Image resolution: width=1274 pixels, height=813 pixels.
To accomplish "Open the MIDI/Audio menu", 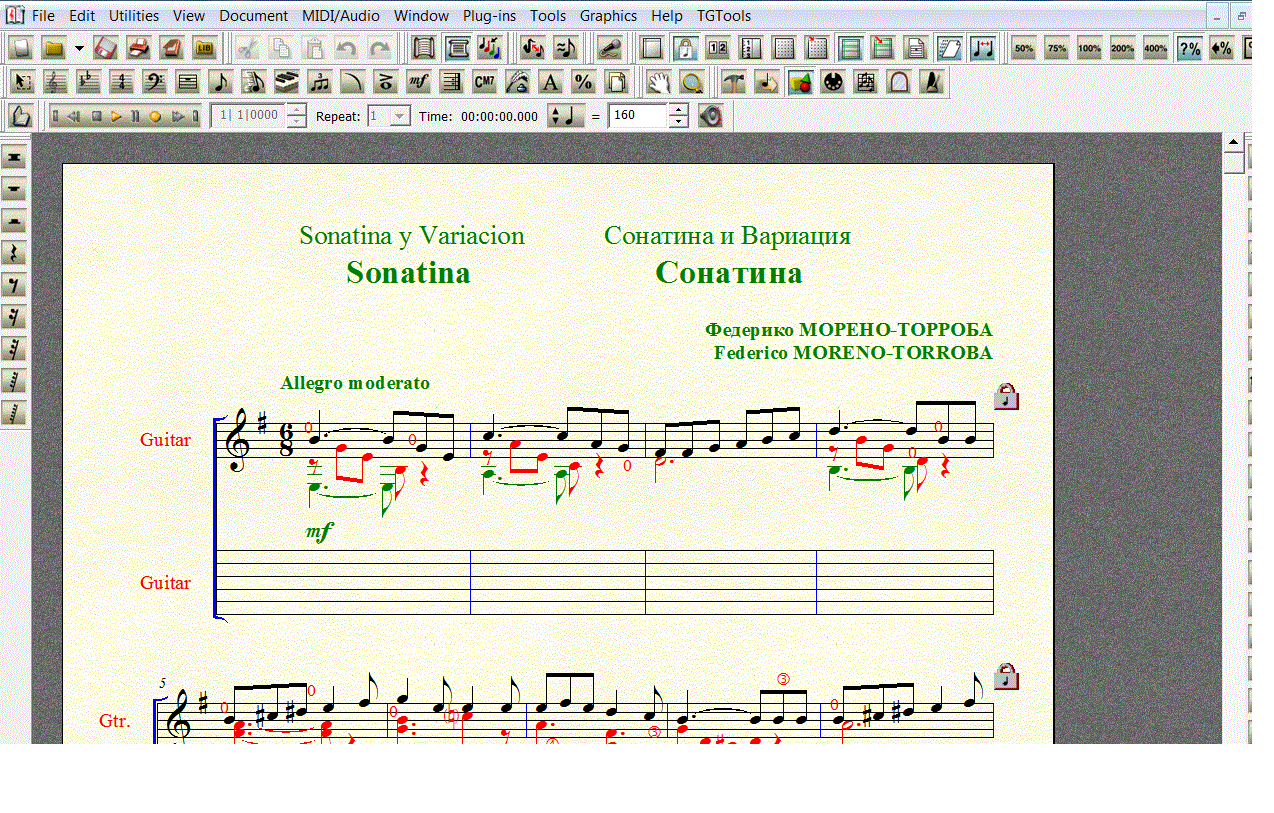I will [341, 16].
